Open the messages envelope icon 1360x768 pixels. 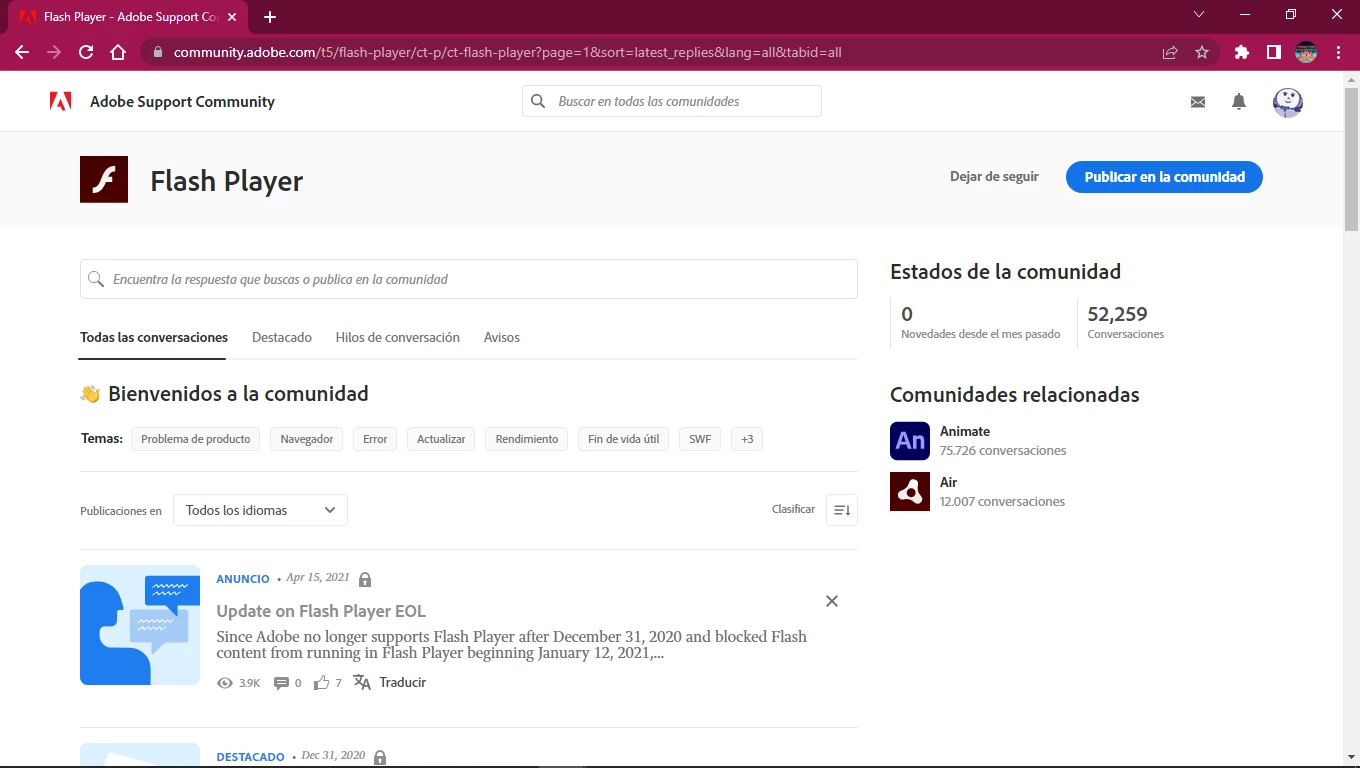[1198, 101]
